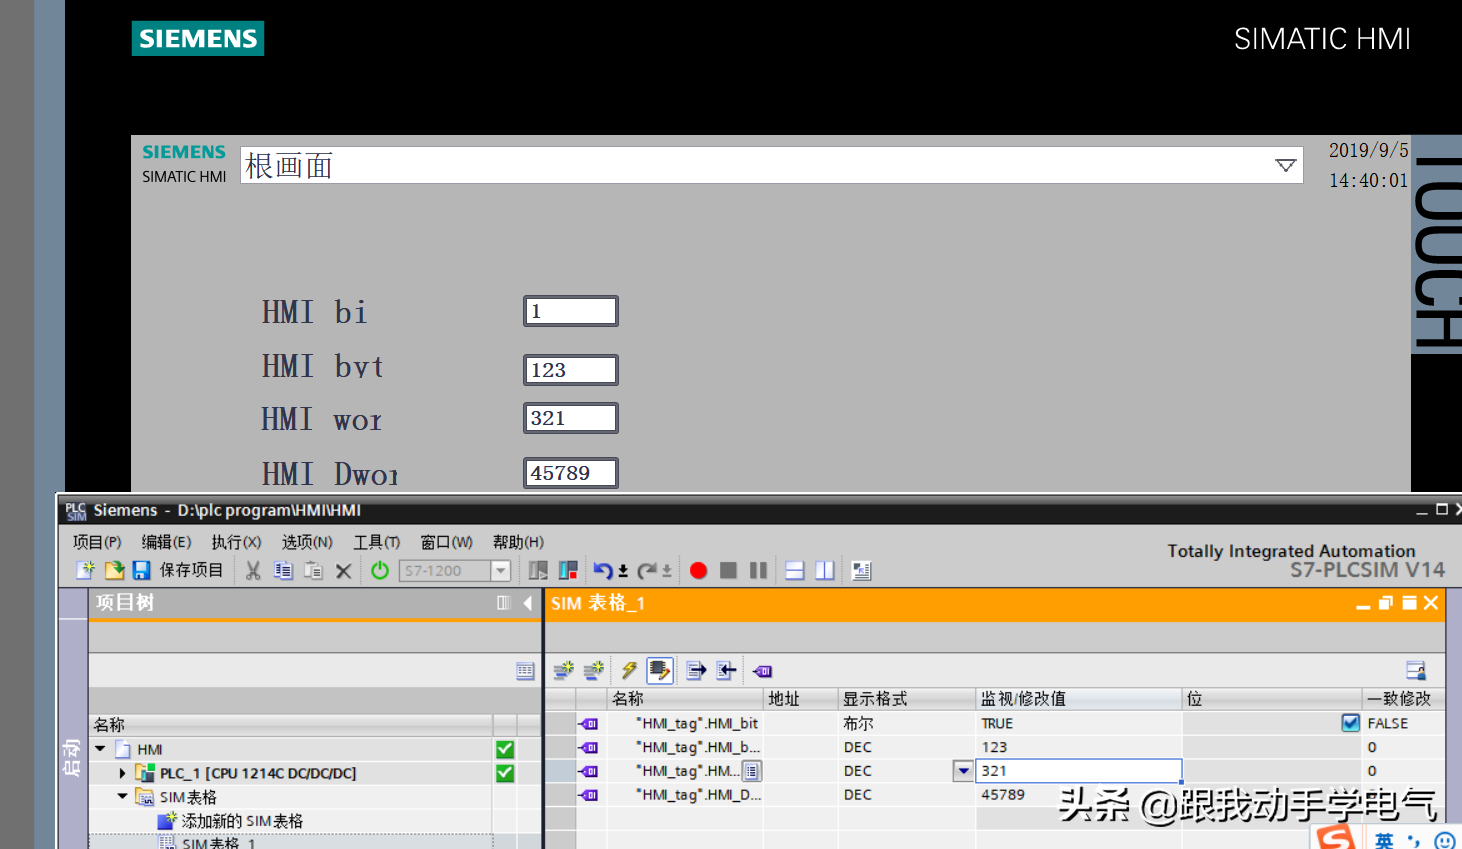1462x849 pixels.
Task: Expand the PLC_1 tree node
Action: (122, 773)
